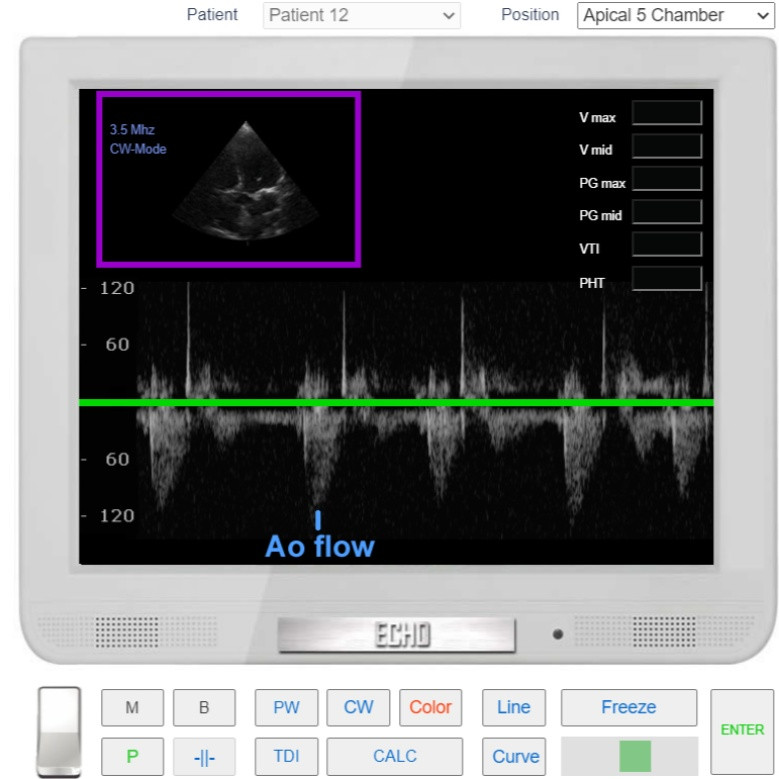Screen dimensions: 779x779
Task: Click the upper '120' scale value
Action: tap(117, 288)
